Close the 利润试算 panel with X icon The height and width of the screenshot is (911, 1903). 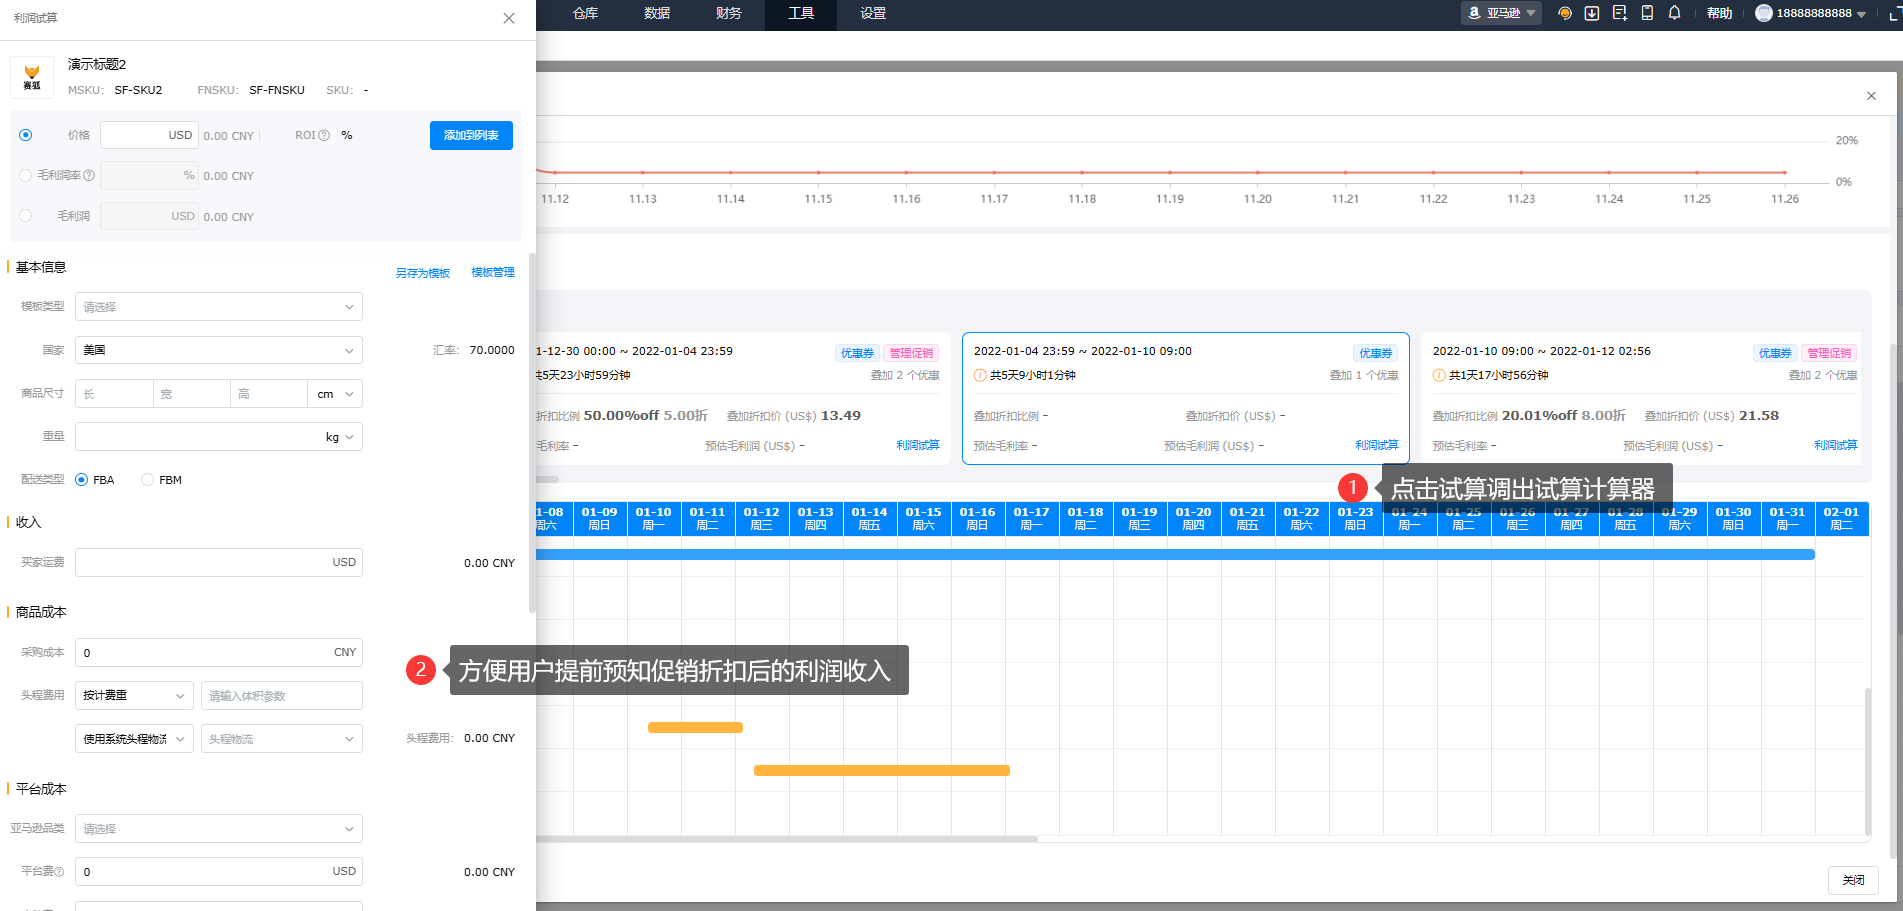[x=509, y=18]
